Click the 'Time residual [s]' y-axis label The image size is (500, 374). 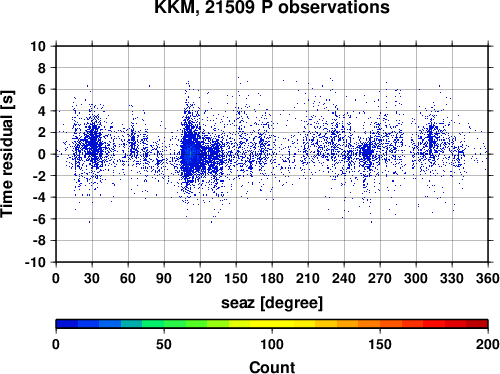coord(7,154)
